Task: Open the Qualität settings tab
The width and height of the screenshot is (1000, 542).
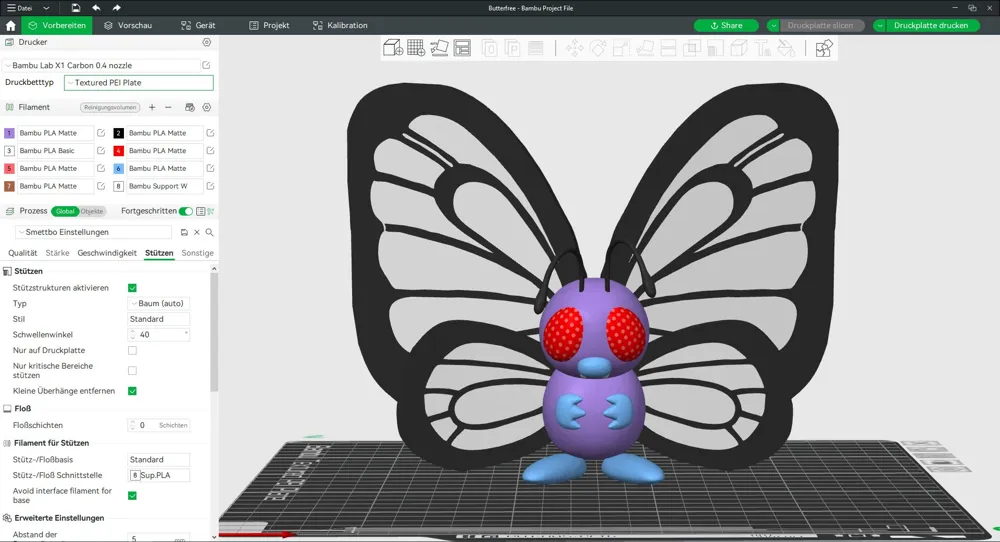Action: 22,253
